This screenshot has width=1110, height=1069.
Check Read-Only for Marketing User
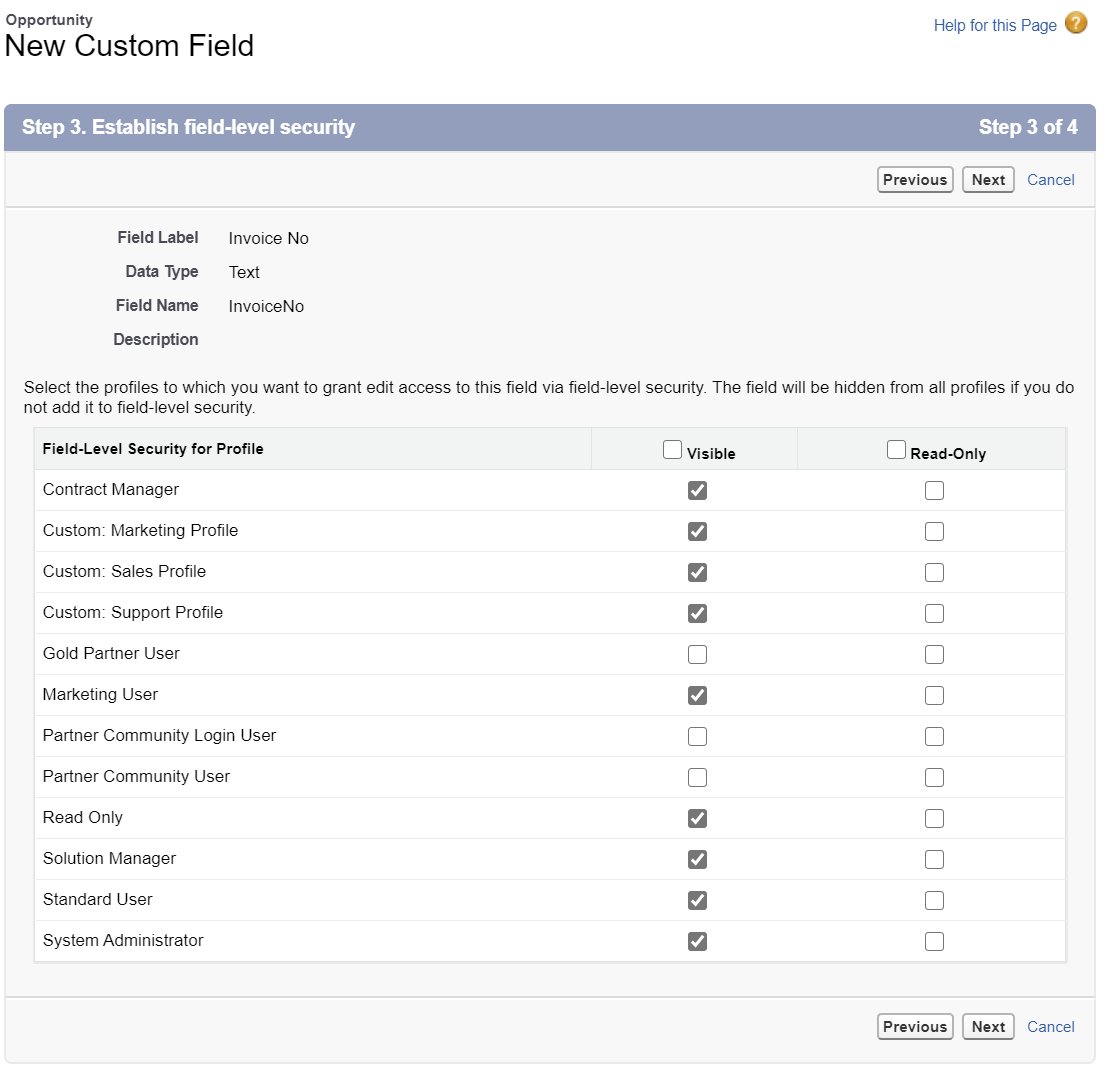coord(934,696)
